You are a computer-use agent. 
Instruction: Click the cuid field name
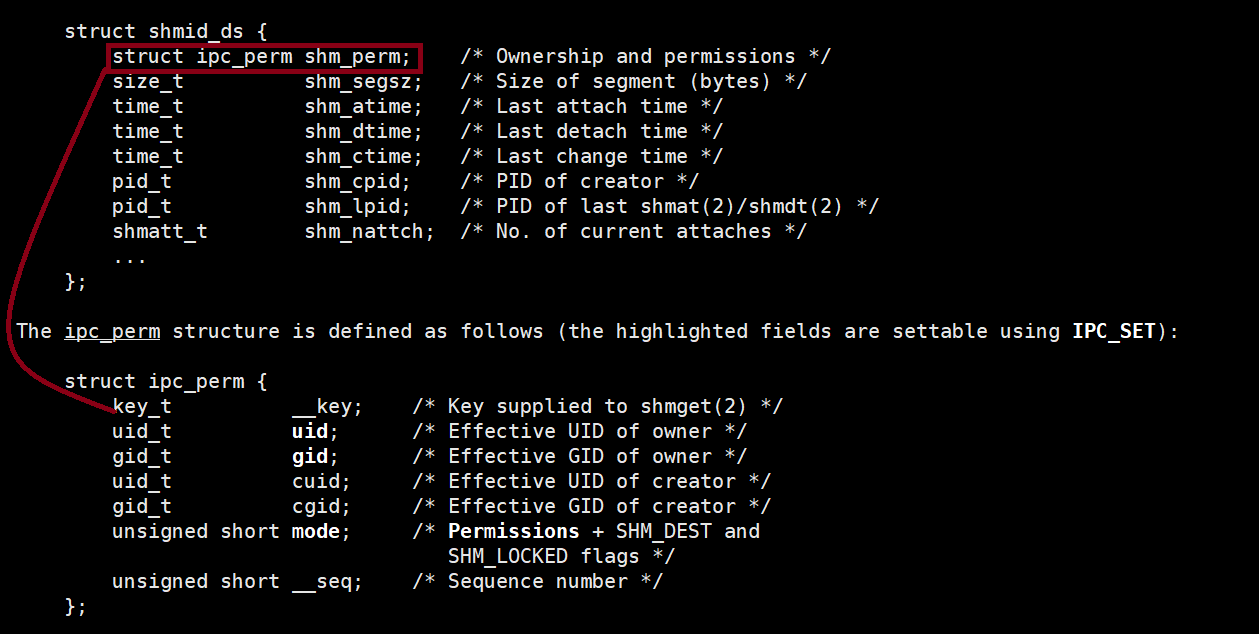[315, 482]
